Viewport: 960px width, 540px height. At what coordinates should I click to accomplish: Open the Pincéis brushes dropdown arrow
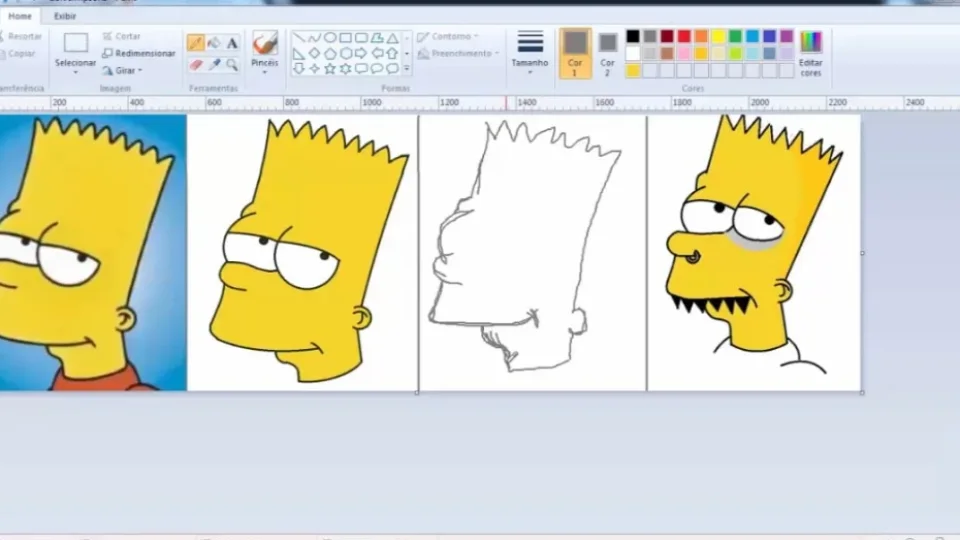(x=264, y=72)
